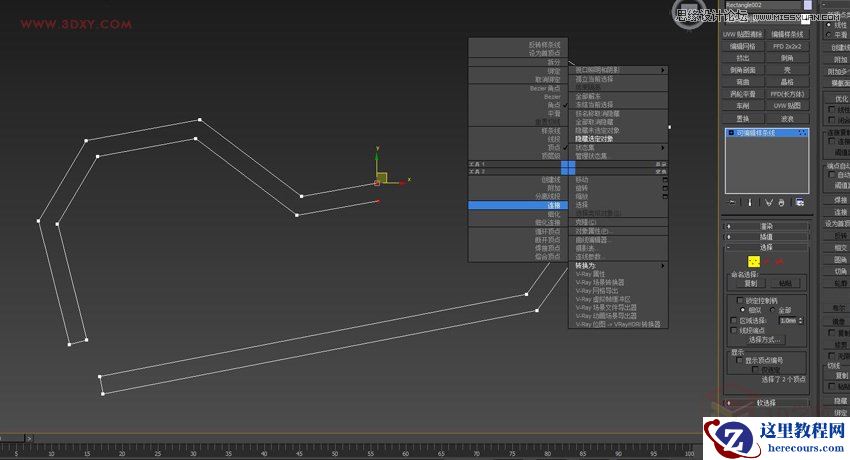This screenshot has height=460, width=850.
Task: Choose 断开顶点 in the quad menu
Action: click(546, 239)
